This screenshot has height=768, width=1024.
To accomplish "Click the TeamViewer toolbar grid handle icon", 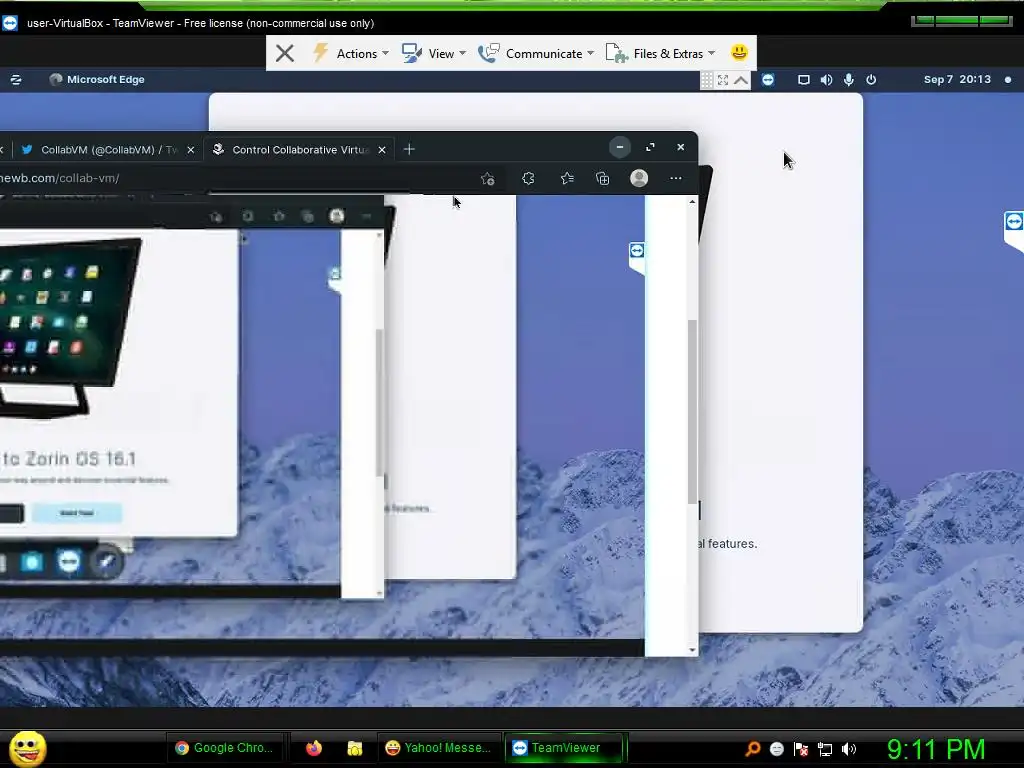I will point(707,80).
